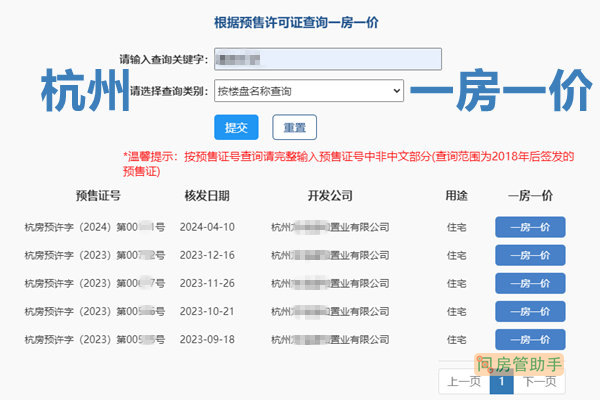This screenshot has height=400, width=600.
Task: Click the red 温馨提示 notice text
Action: tap(348, 163)
